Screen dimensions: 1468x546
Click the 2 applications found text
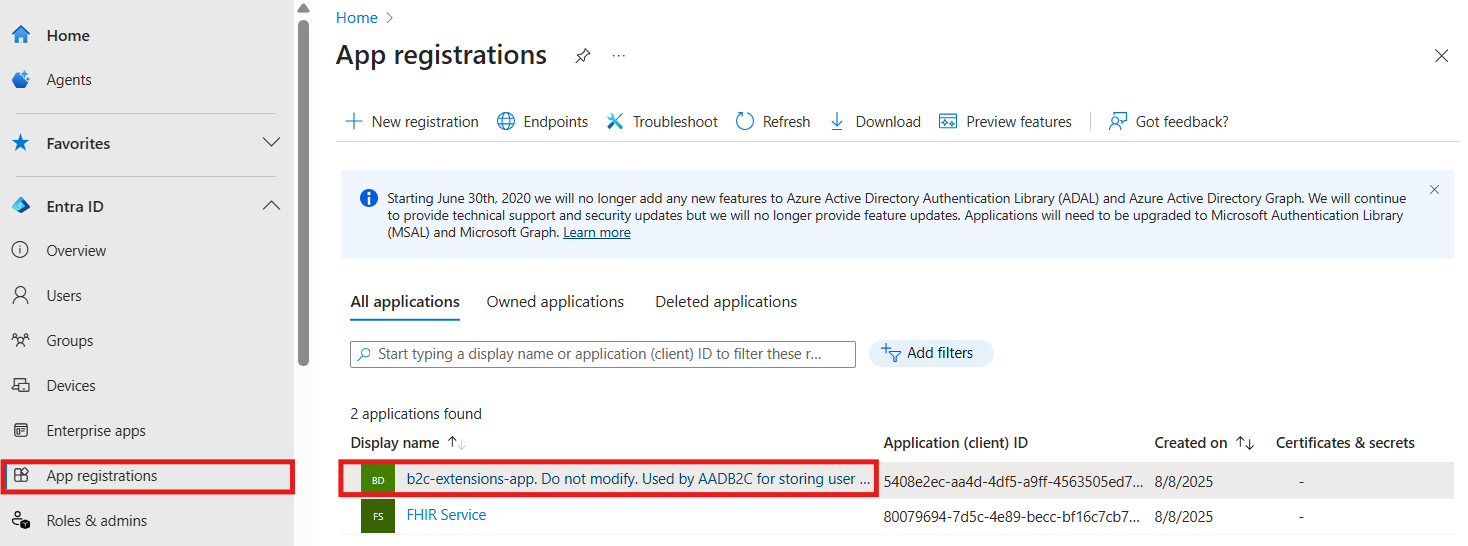point(416,414)
